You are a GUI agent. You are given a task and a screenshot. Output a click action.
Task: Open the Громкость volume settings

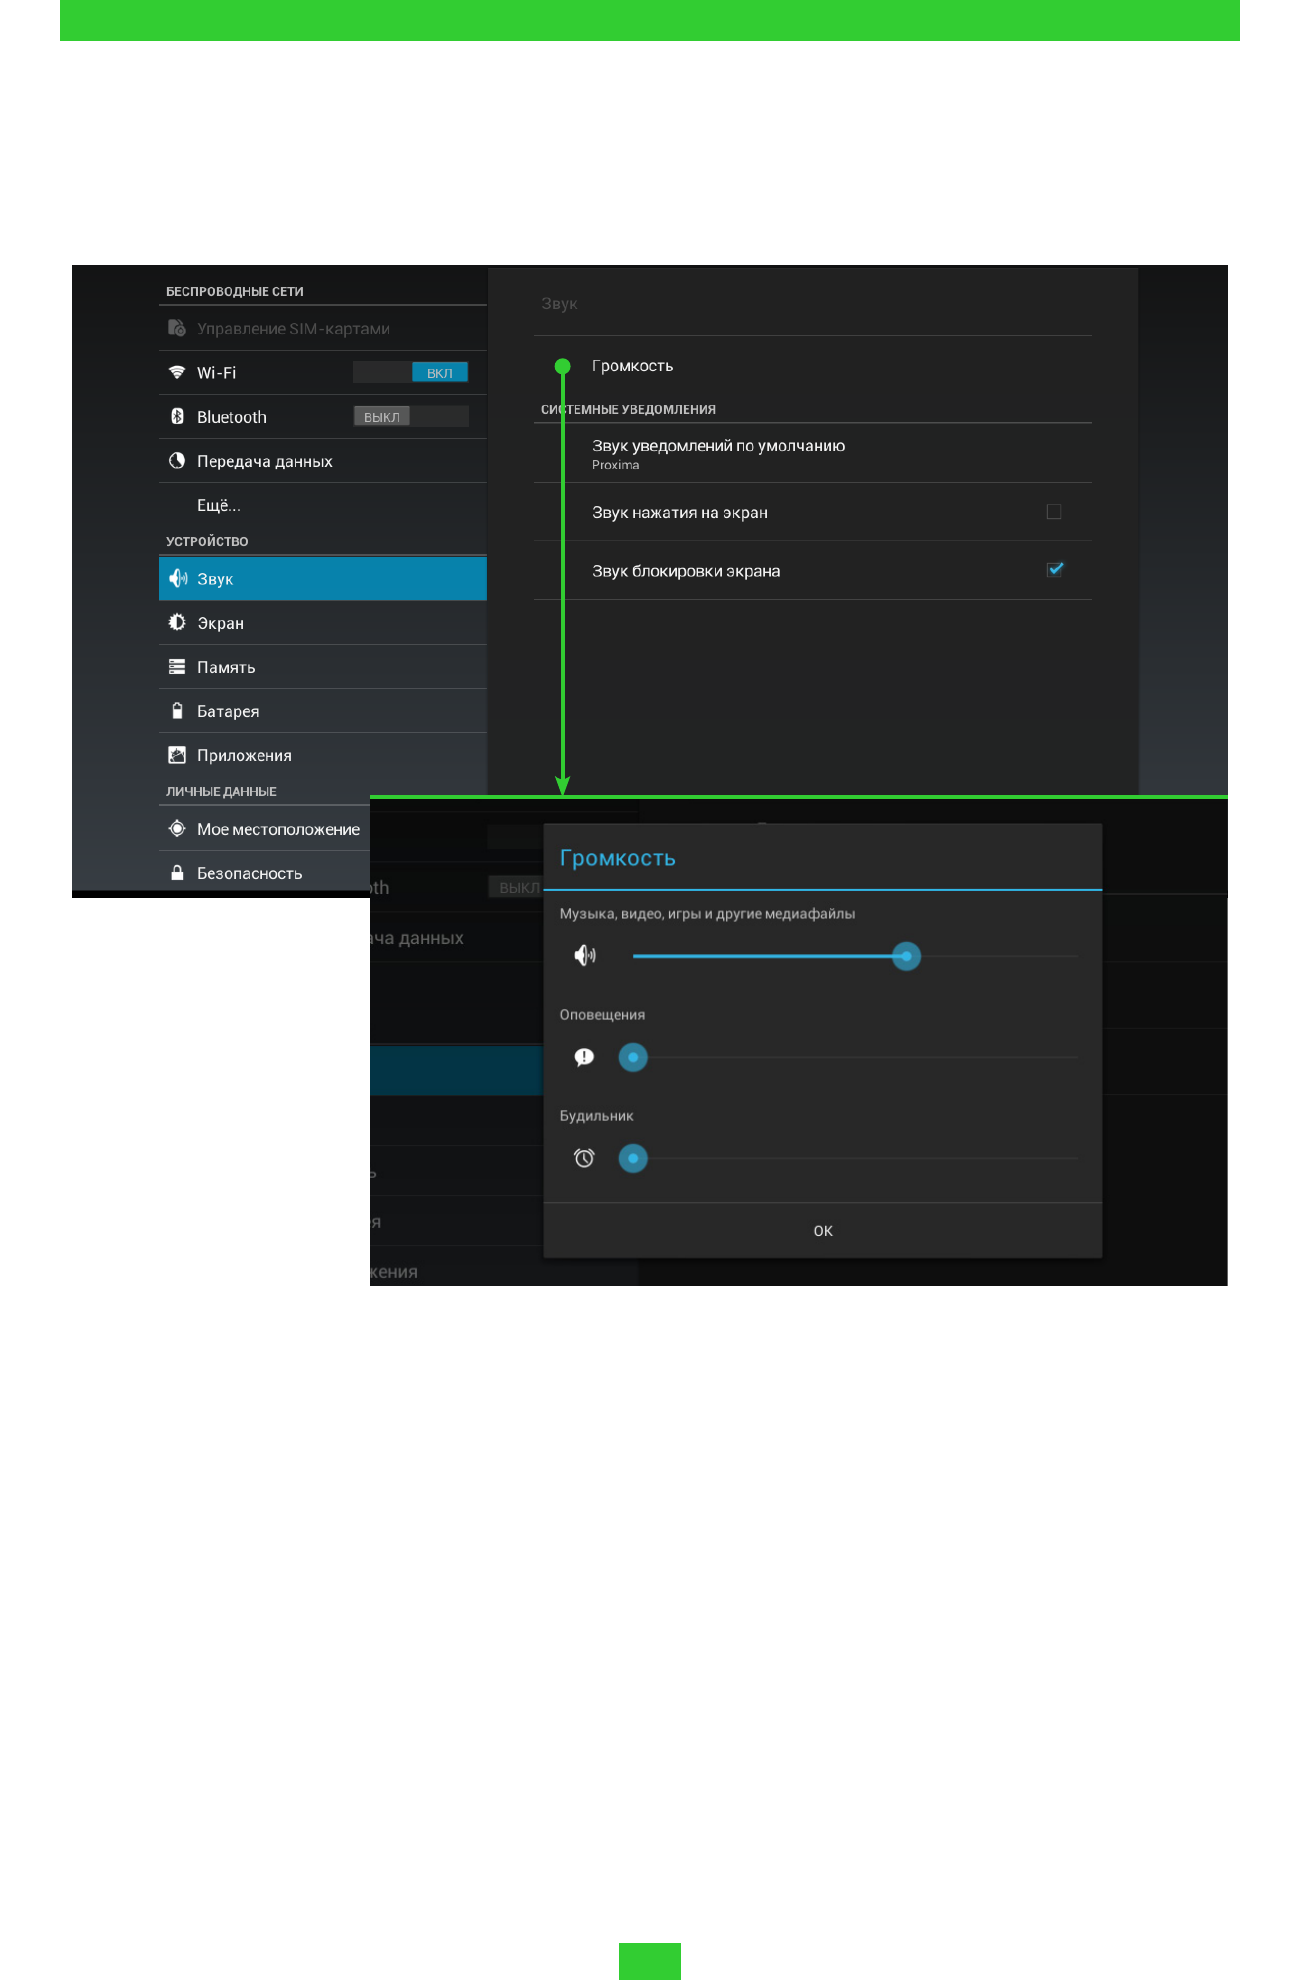click(x=632, y=366)
